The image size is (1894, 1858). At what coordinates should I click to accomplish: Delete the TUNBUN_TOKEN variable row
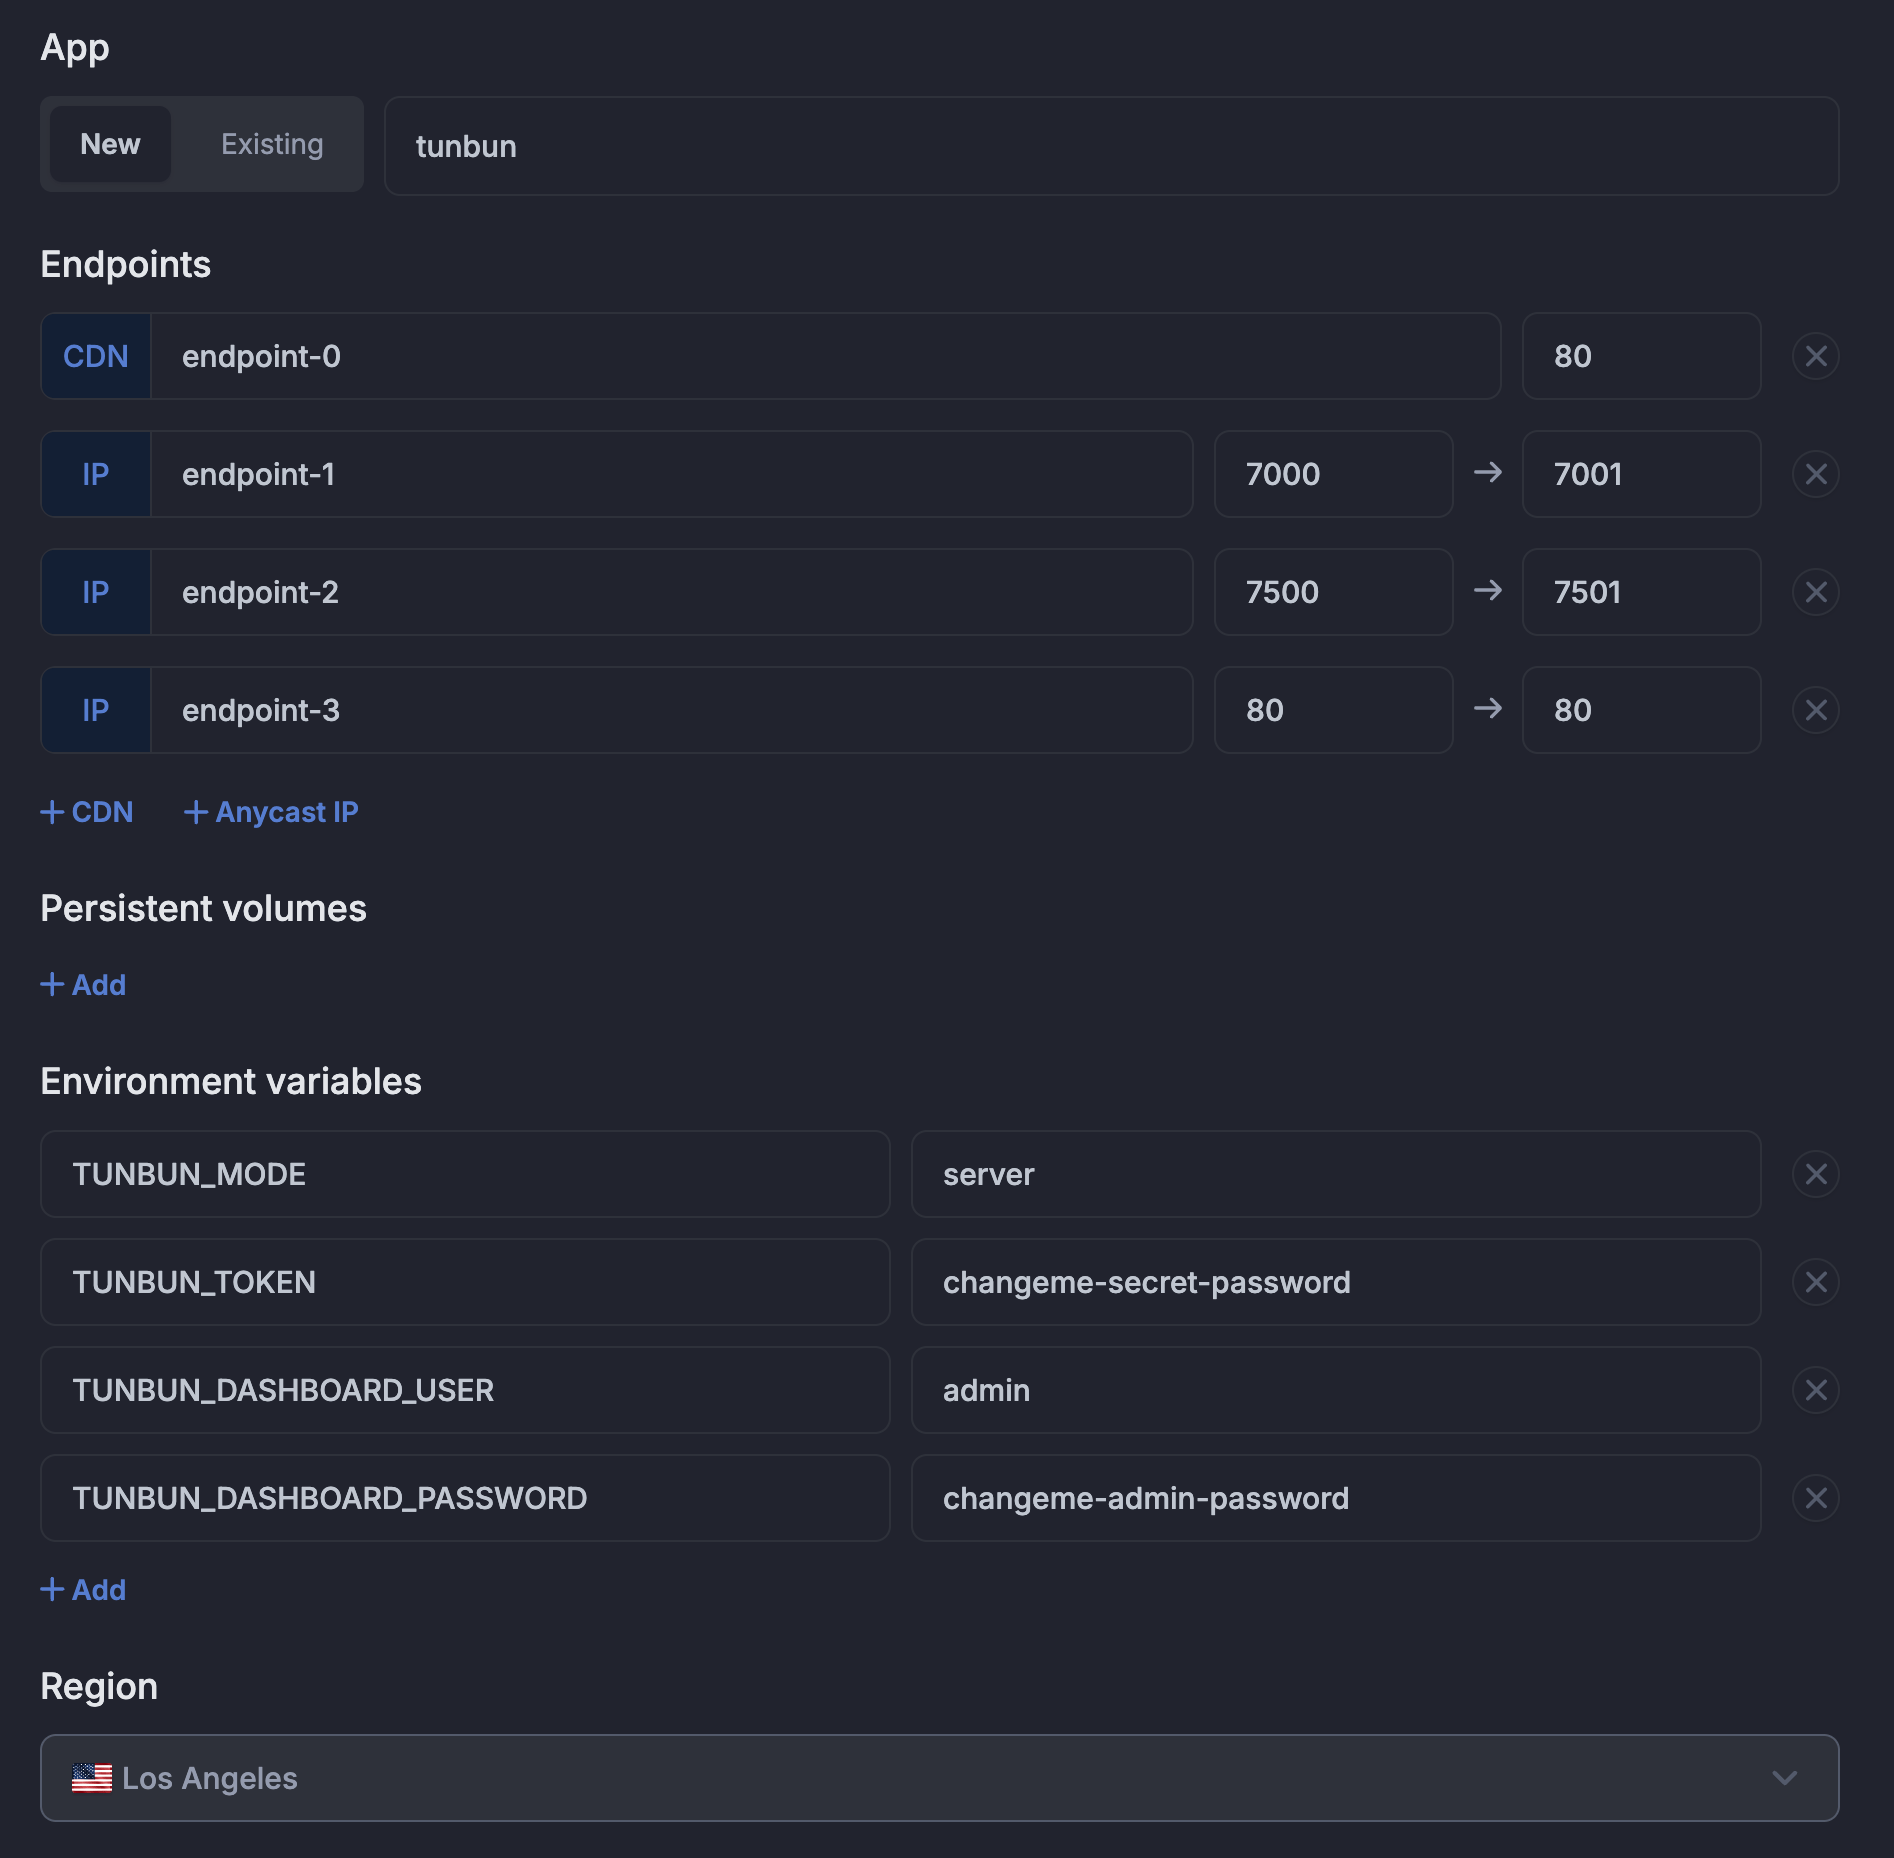1815,1282
